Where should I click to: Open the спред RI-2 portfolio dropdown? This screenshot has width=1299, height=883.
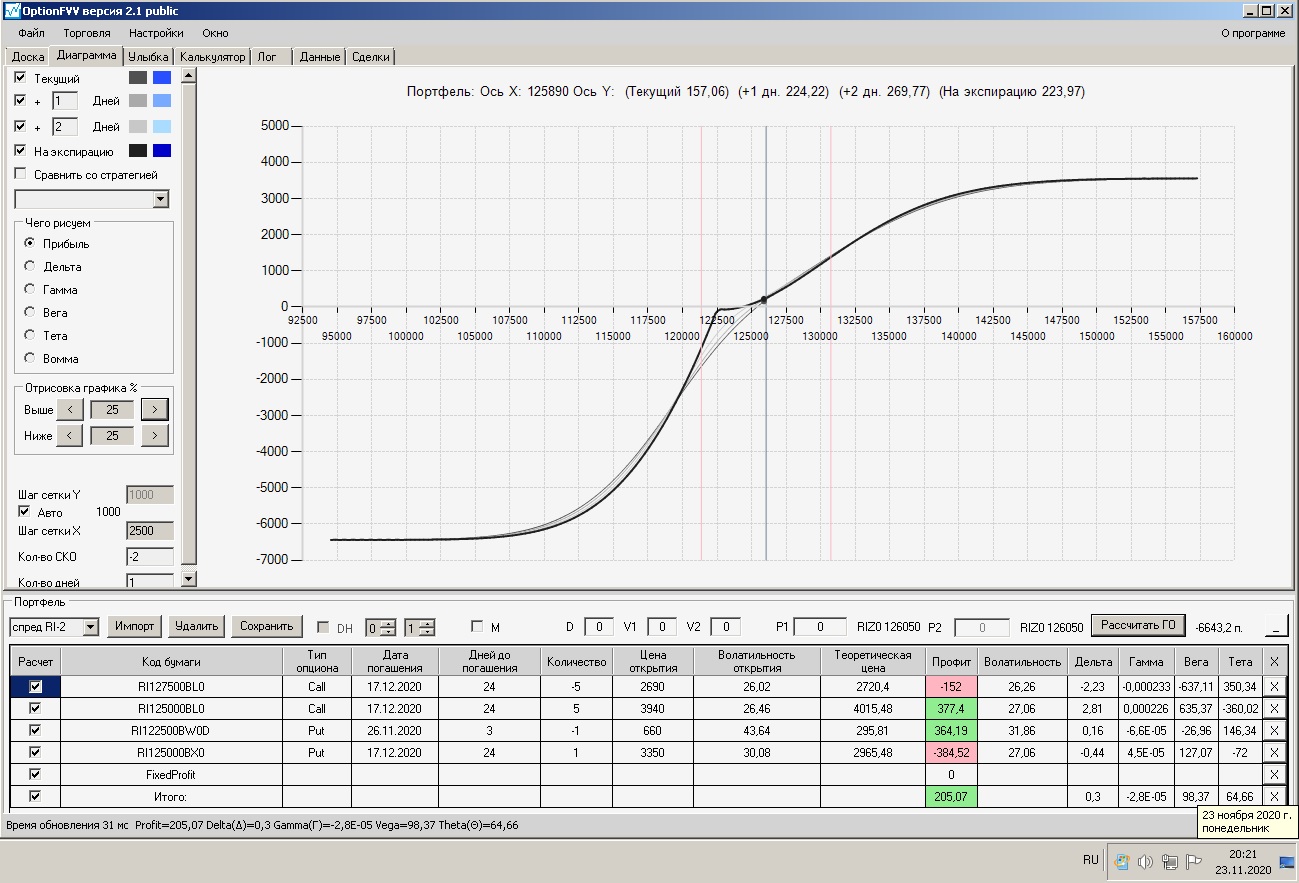pos(90,627)
